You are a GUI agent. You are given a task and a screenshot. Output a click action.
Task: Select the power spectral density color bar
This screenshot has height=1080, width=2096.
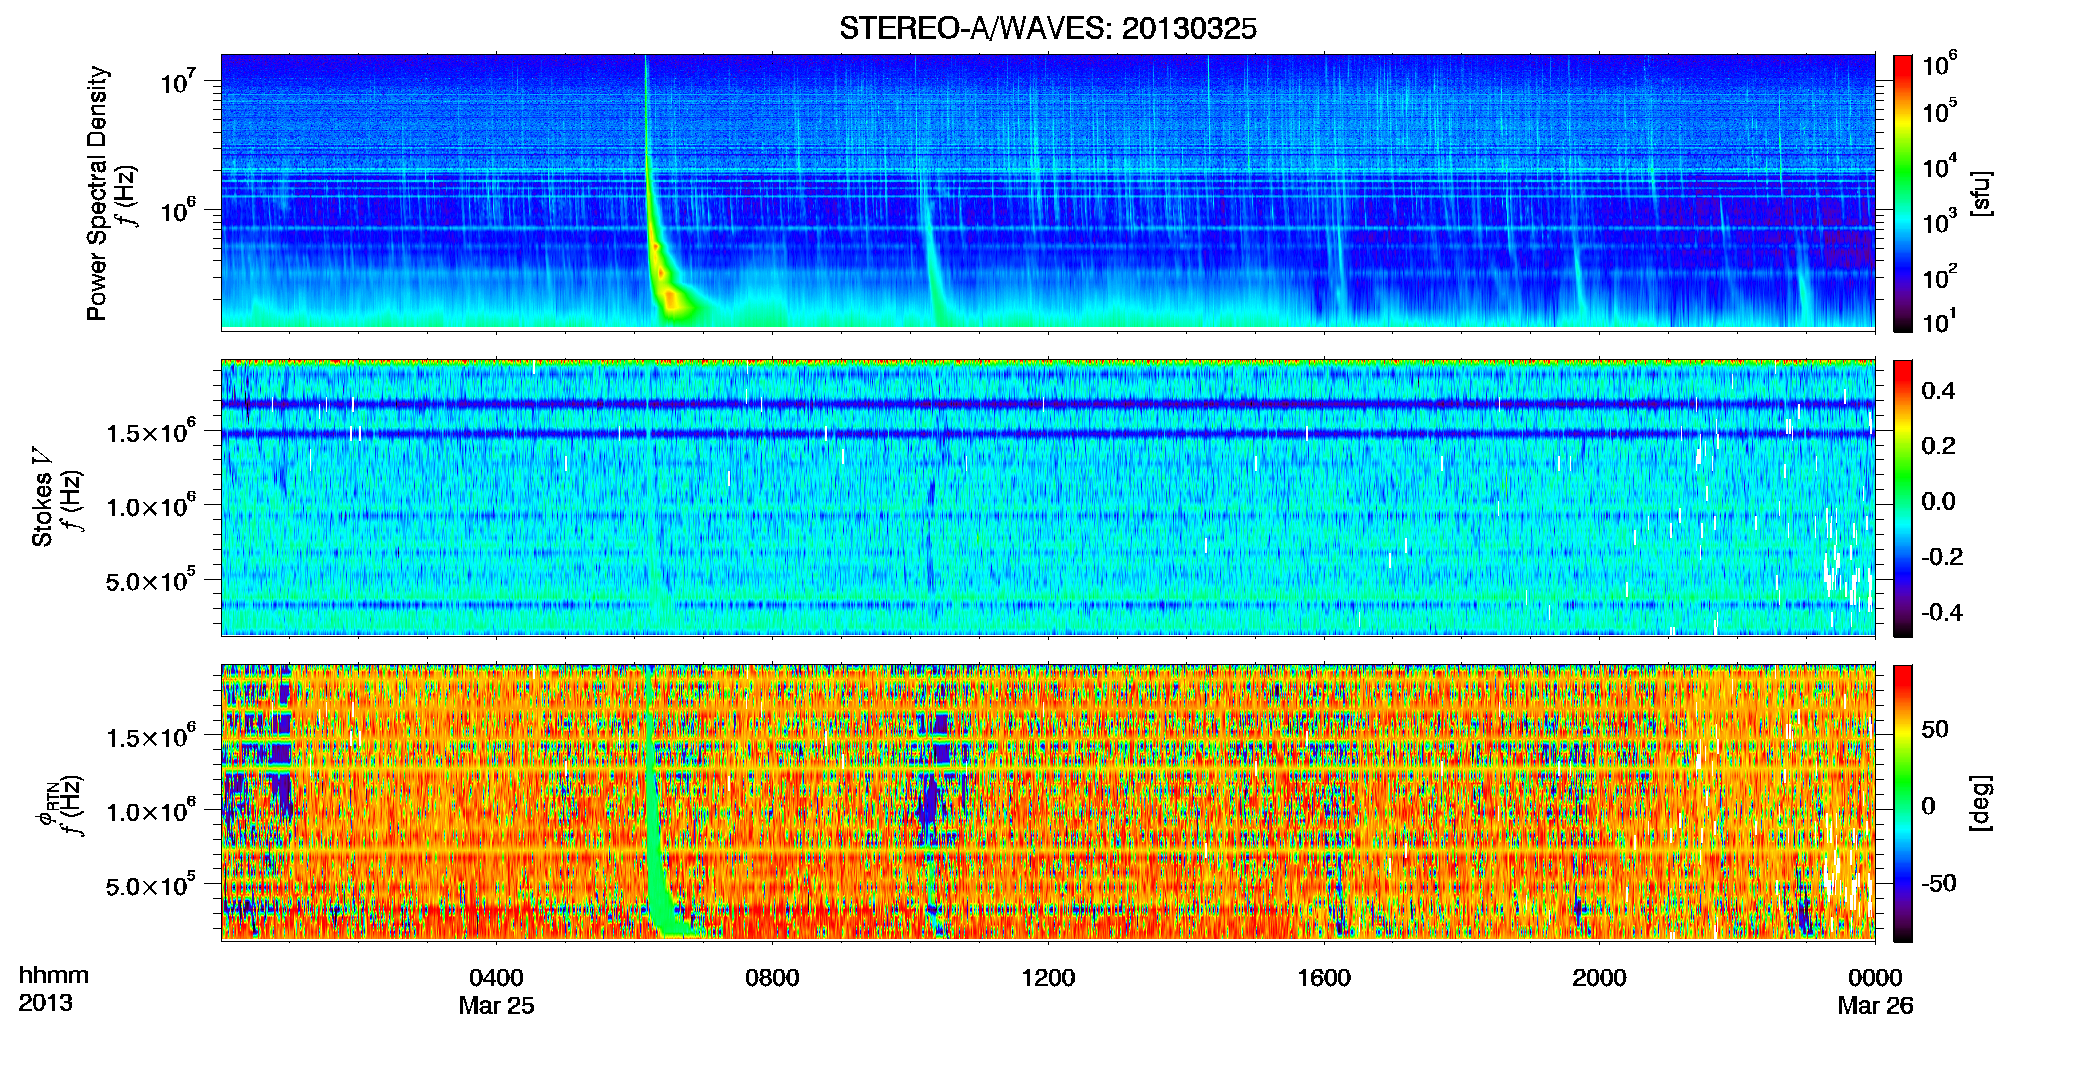[1903, 193]
